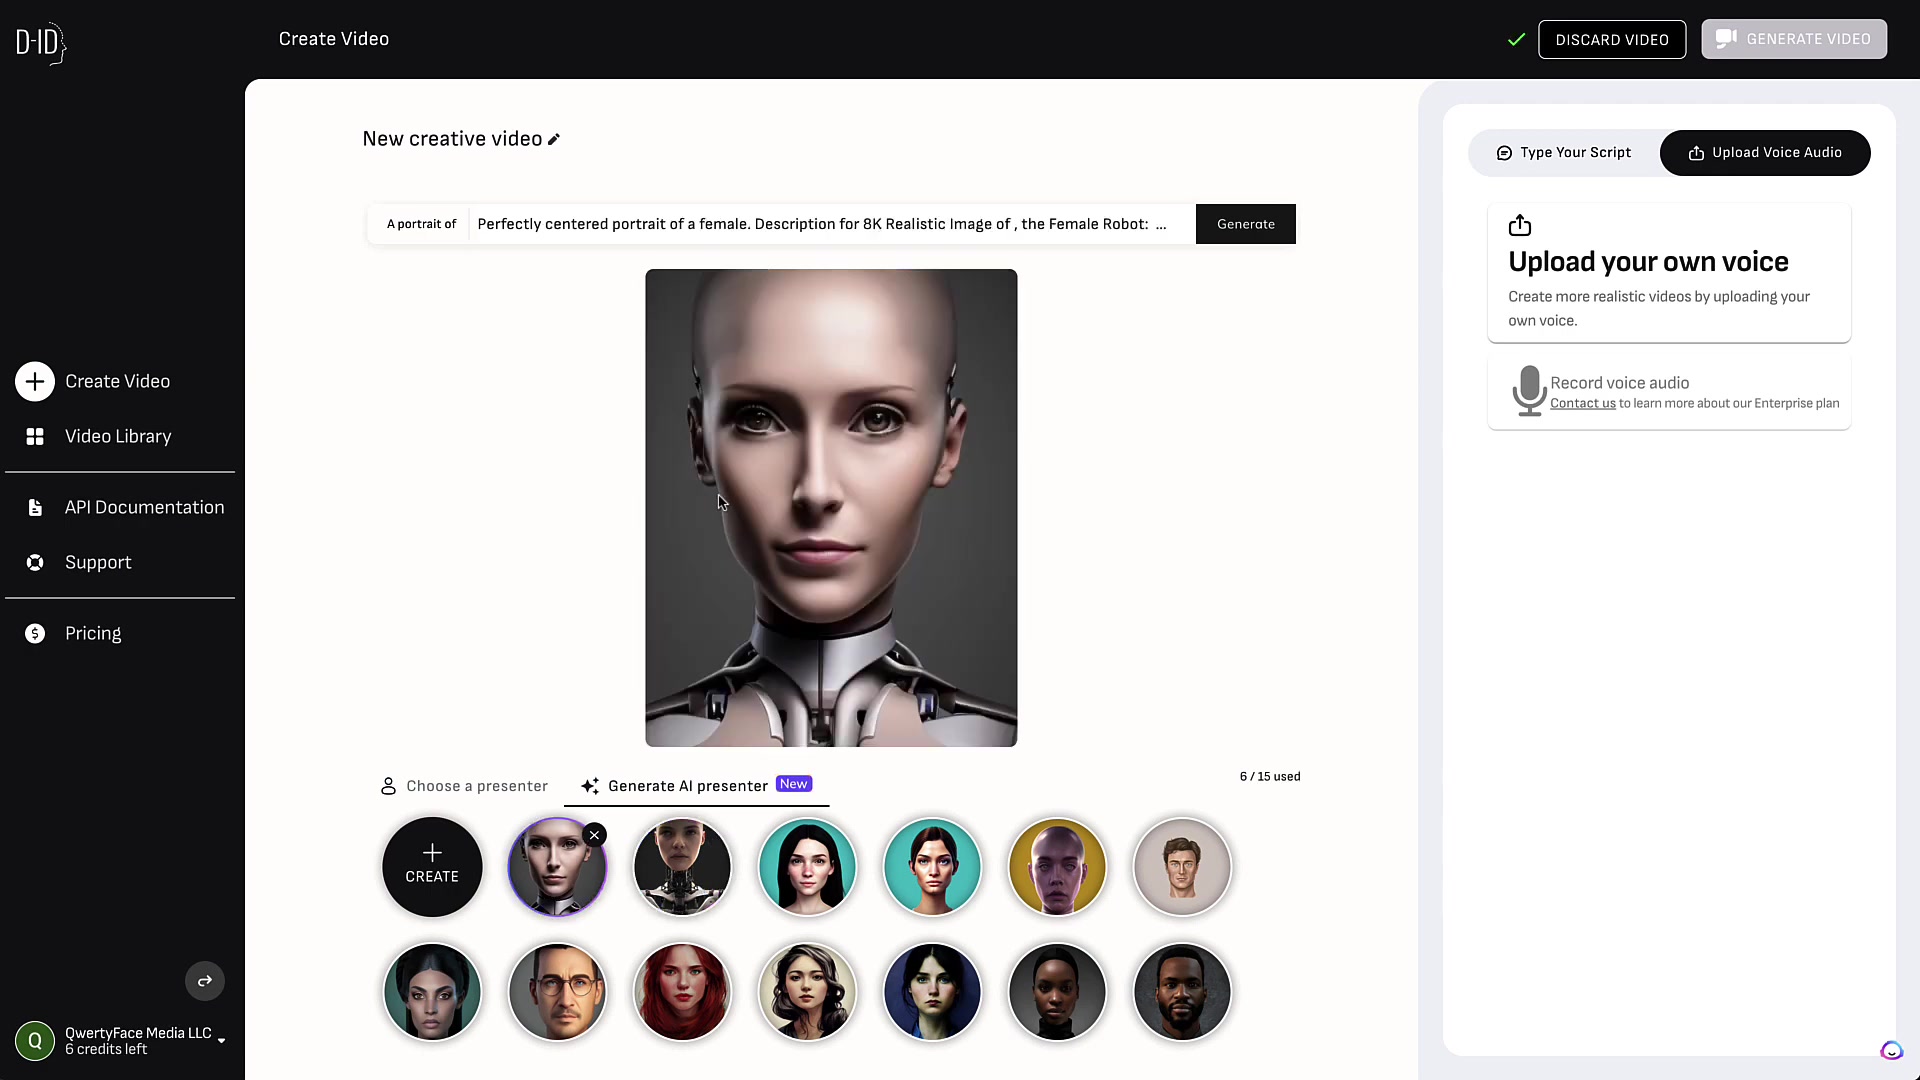This screenshot has height=1080, width=1920.
Task: Click the 6 / 15 used counter
Action: [x=1270, y=777]
